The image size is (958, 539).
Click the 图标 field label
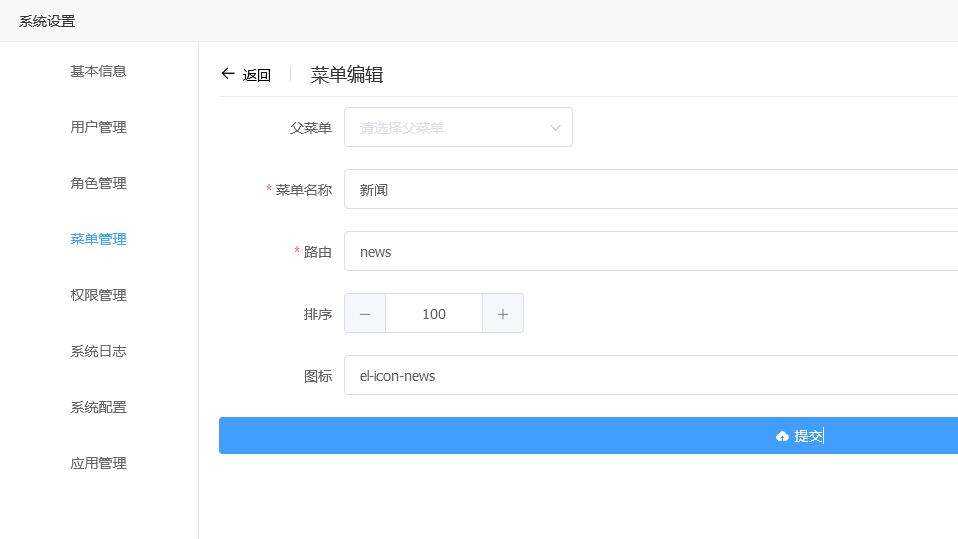[318, 376]
